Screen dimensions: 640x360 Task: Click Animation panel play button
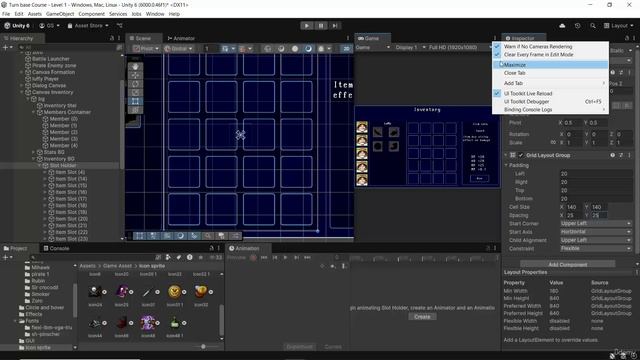click(x=285, y=258)
